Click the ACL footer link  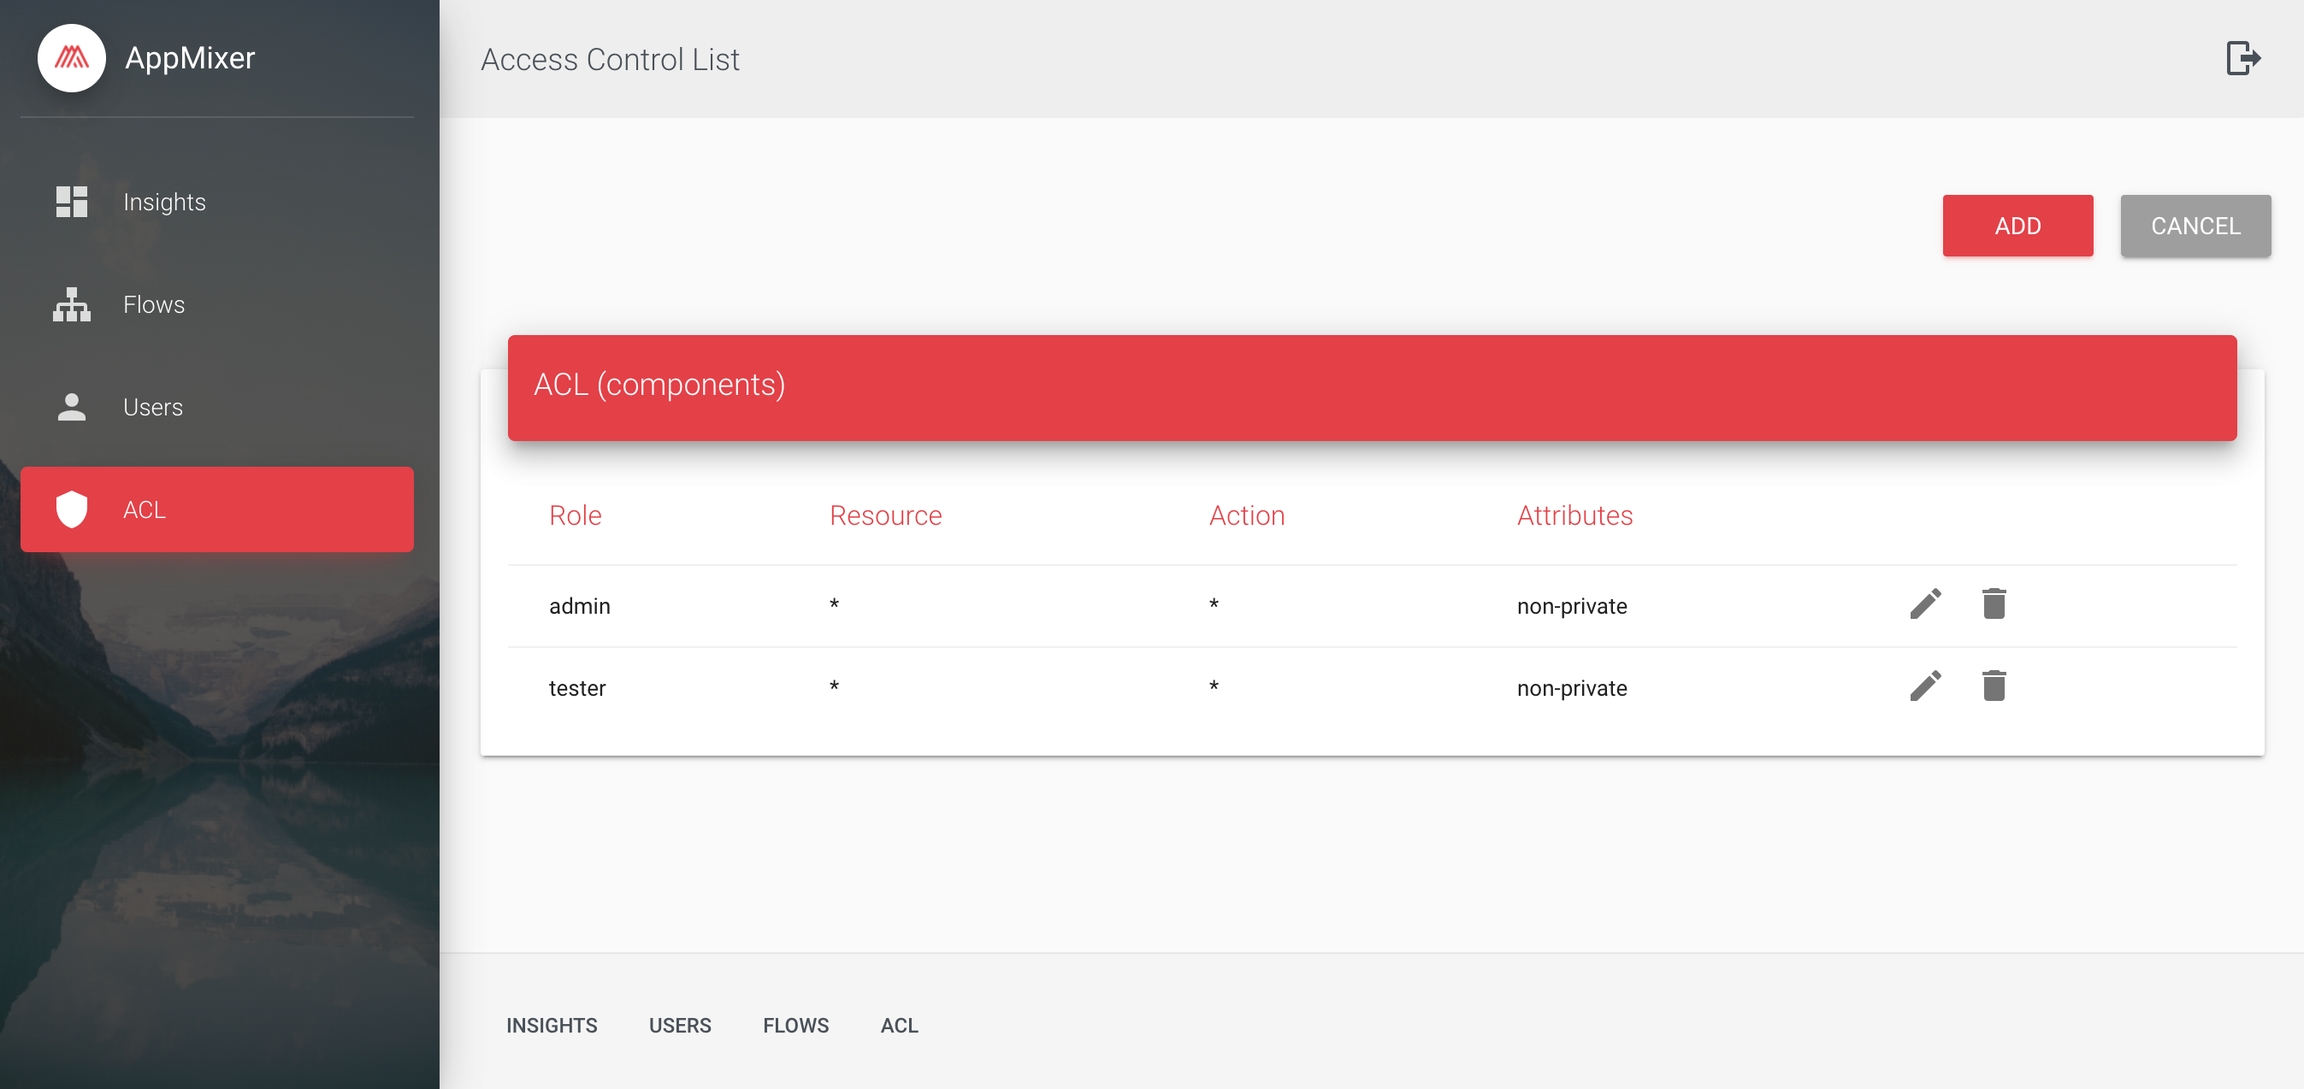899,1025
